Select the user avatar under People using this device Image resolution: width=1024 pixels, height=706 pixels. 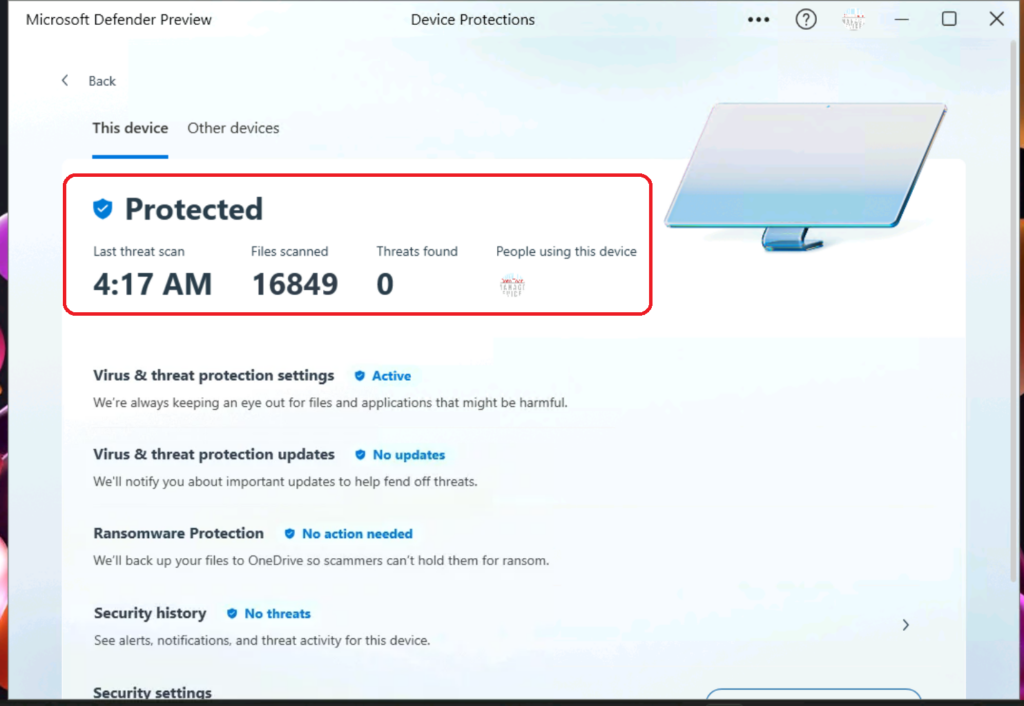point(512,285)
